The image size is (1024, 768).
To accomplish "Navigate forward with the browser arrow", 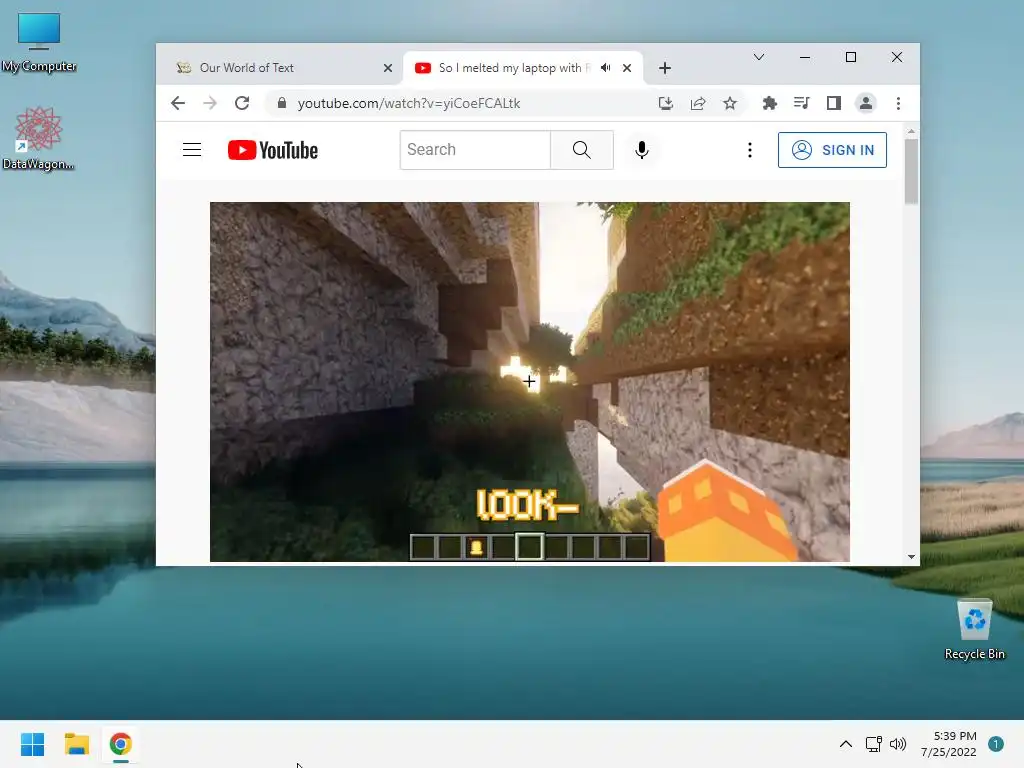I will [x=210, y=103].
